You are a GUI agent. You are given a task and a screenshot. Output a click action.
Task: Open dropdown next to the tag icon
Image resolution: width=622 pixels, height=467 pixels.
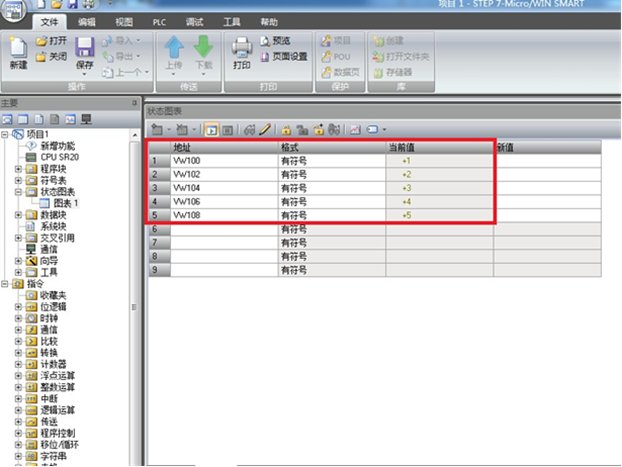[384, 129]
